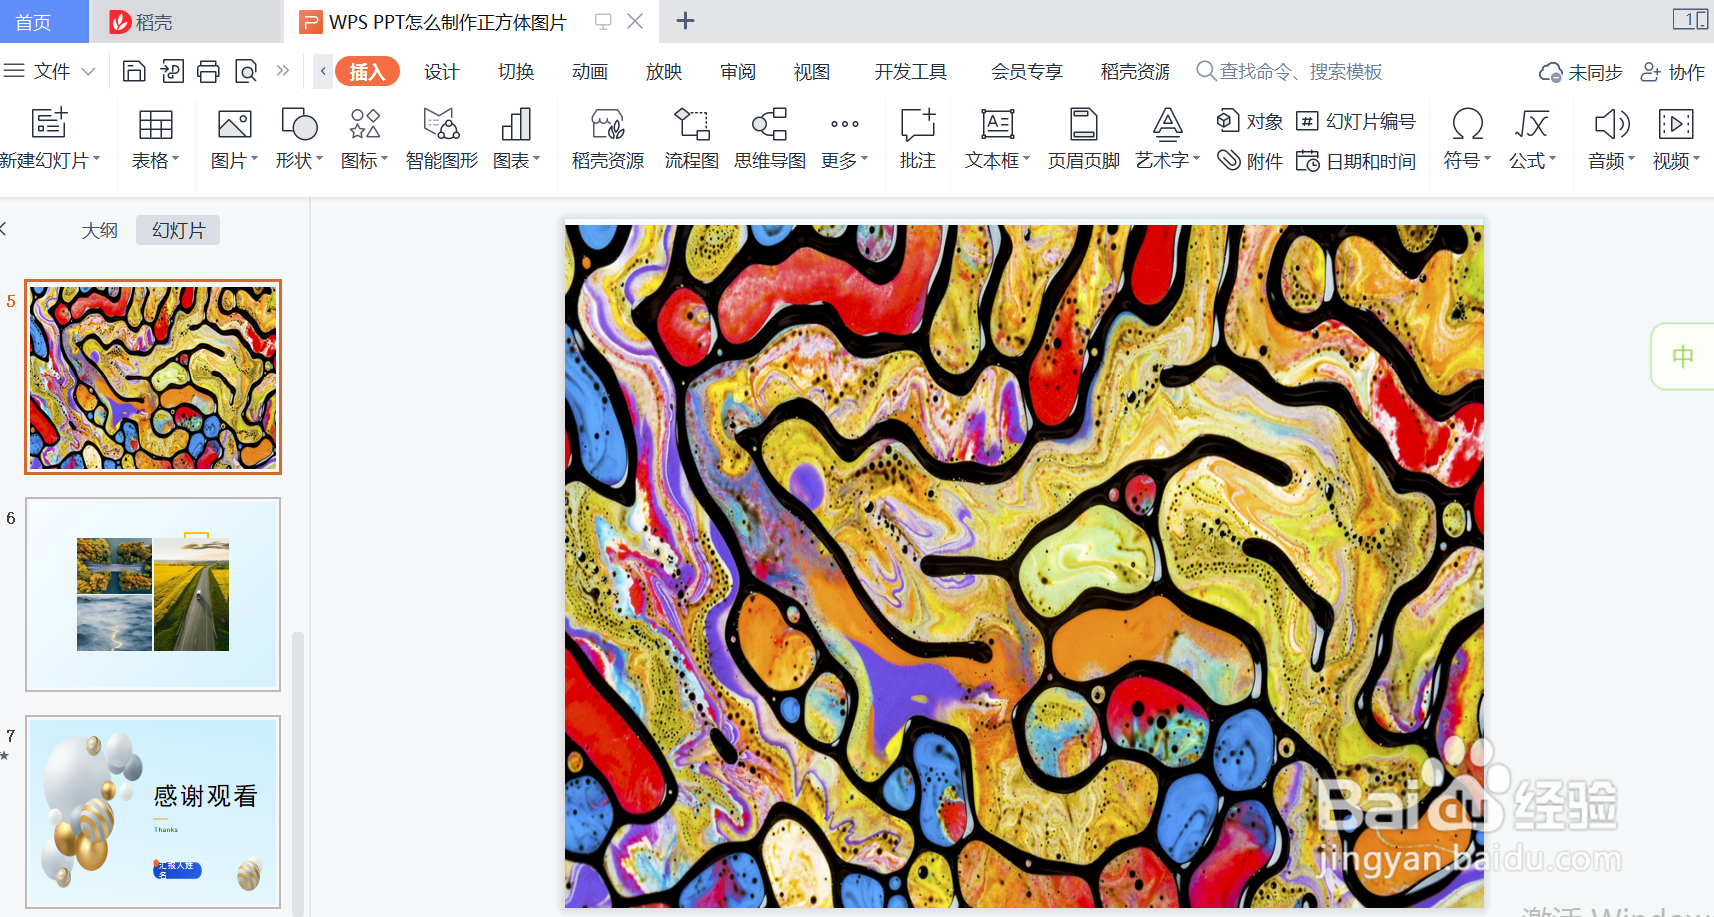Viewport: 1714px width, 917px height.
Task: Open the 开发工具 developer tools tab
Action: (910, 71)
